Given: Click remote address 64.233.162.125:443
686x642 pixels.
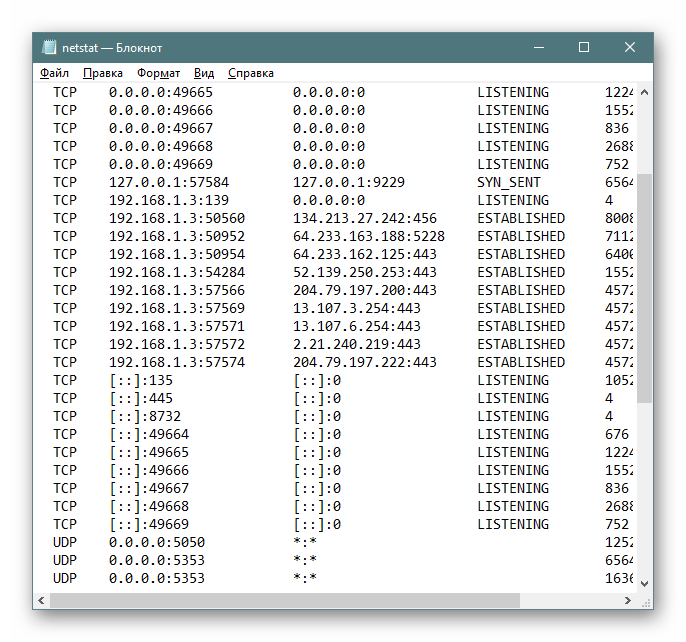Looking at the screenshot, I should pyautogui.click(x=365, y=254).
